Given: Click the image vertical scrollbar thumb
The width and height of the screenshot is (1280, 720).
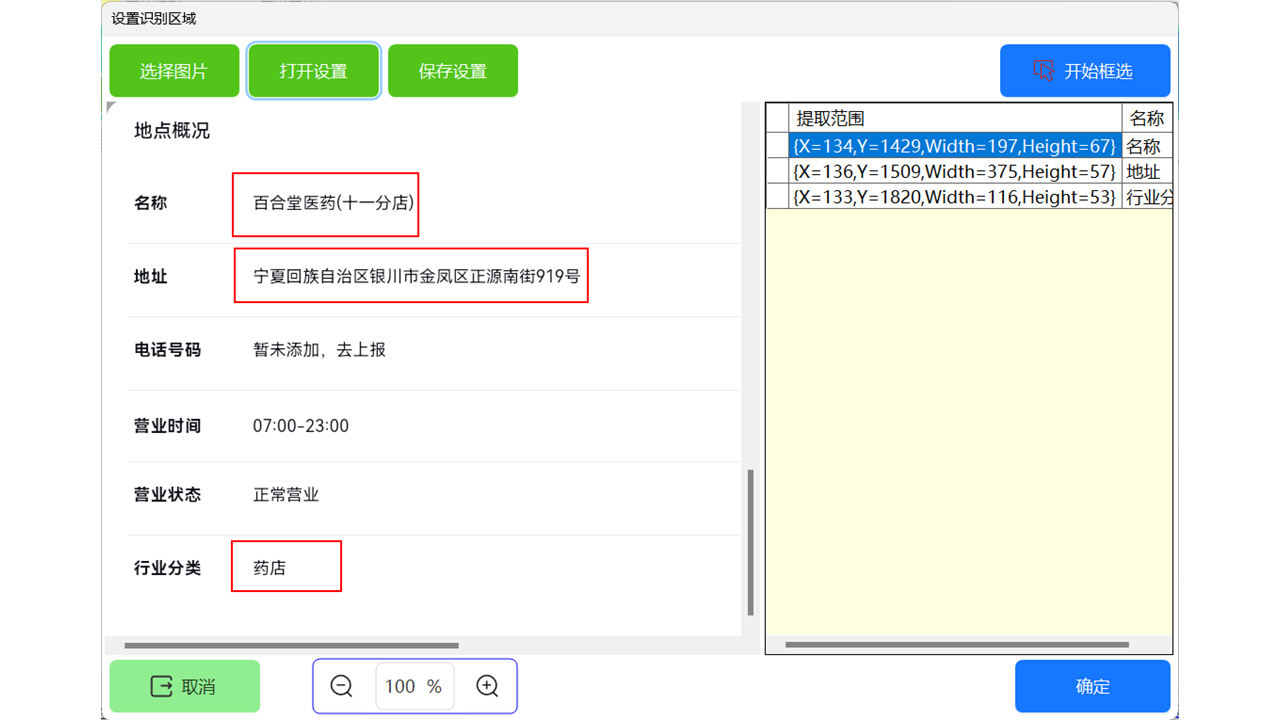Looking at the screenshot, I should pos(751,542).
